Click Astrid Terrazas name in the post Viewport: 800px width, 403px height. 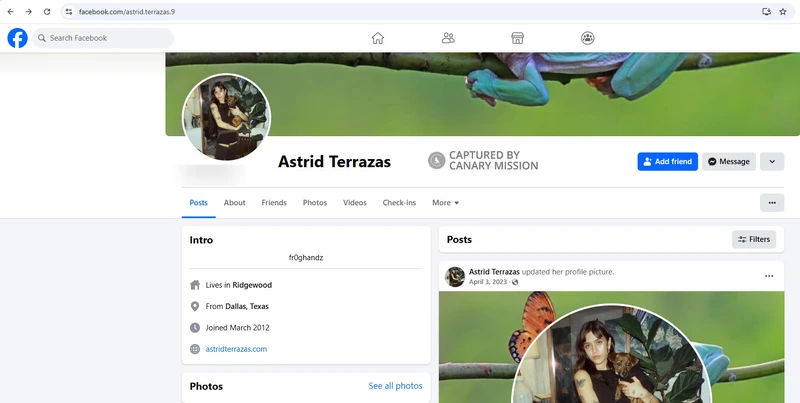[x=494, y=272]
